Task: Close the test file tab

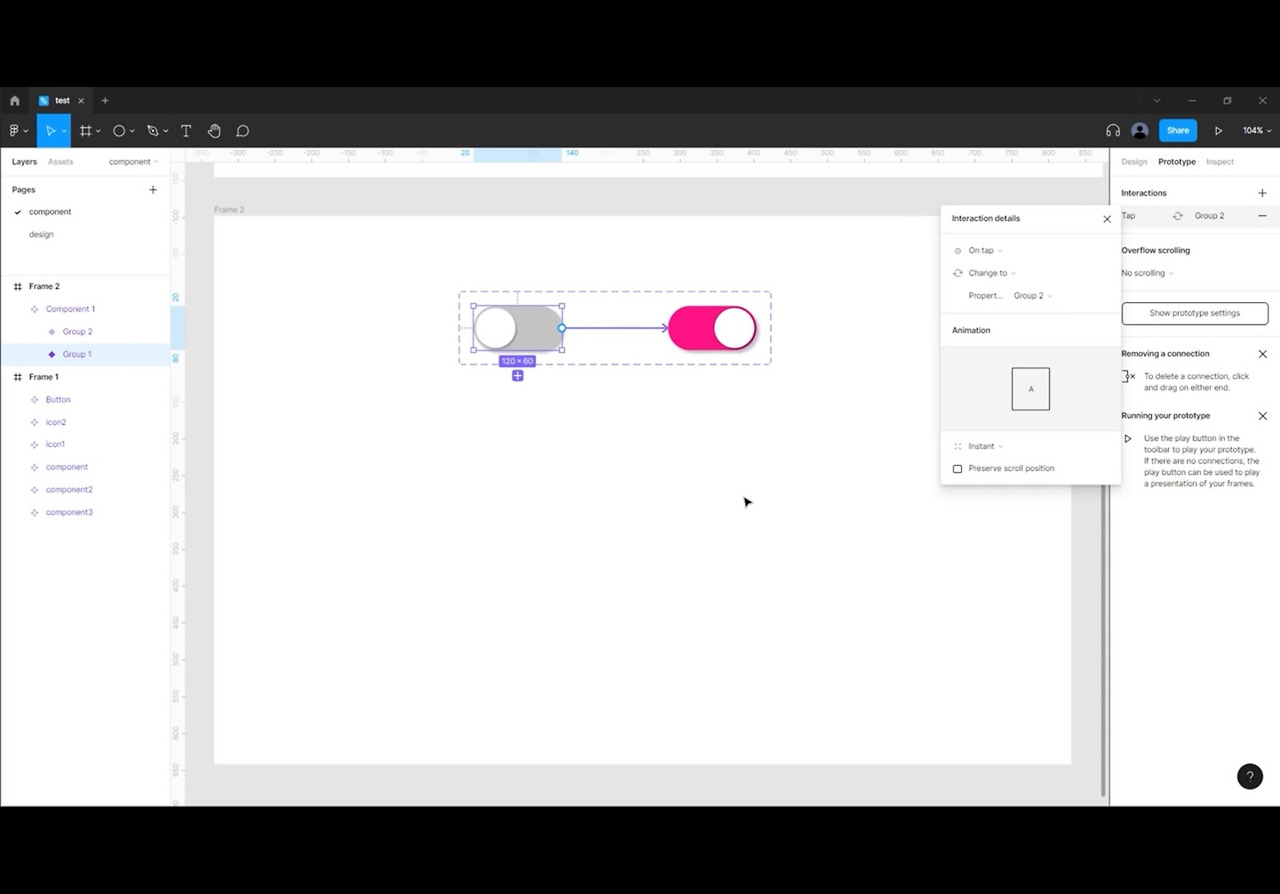Action: tap(82, 101)
